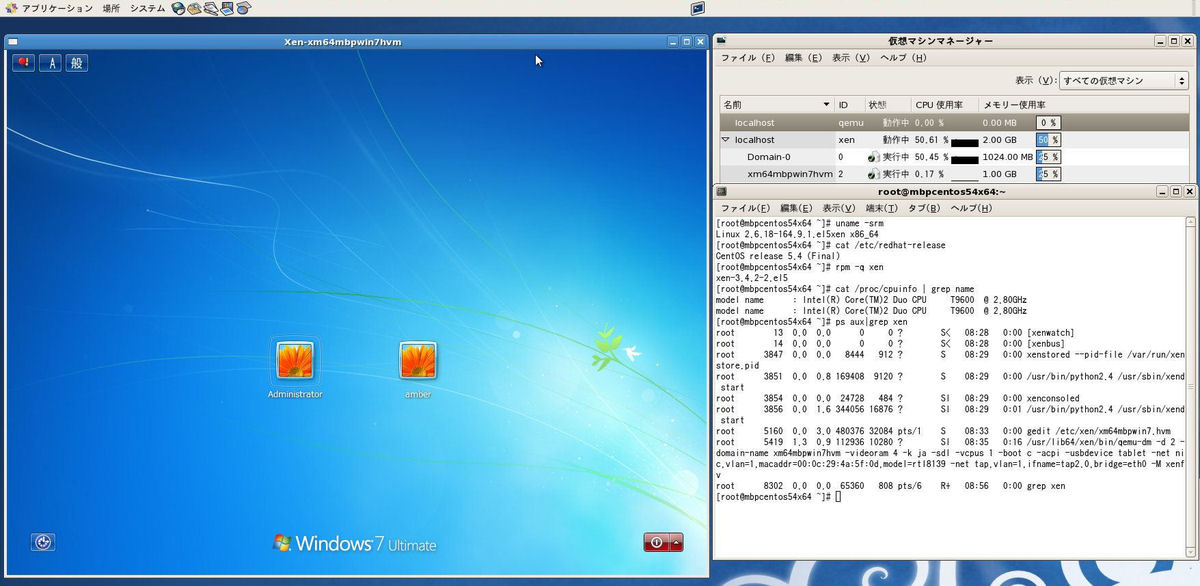This screenshot has height=586, width=1200.
Task: Open the ファイル menu in 仮想マシンマネージャー
Action: [x=747, y=58]
